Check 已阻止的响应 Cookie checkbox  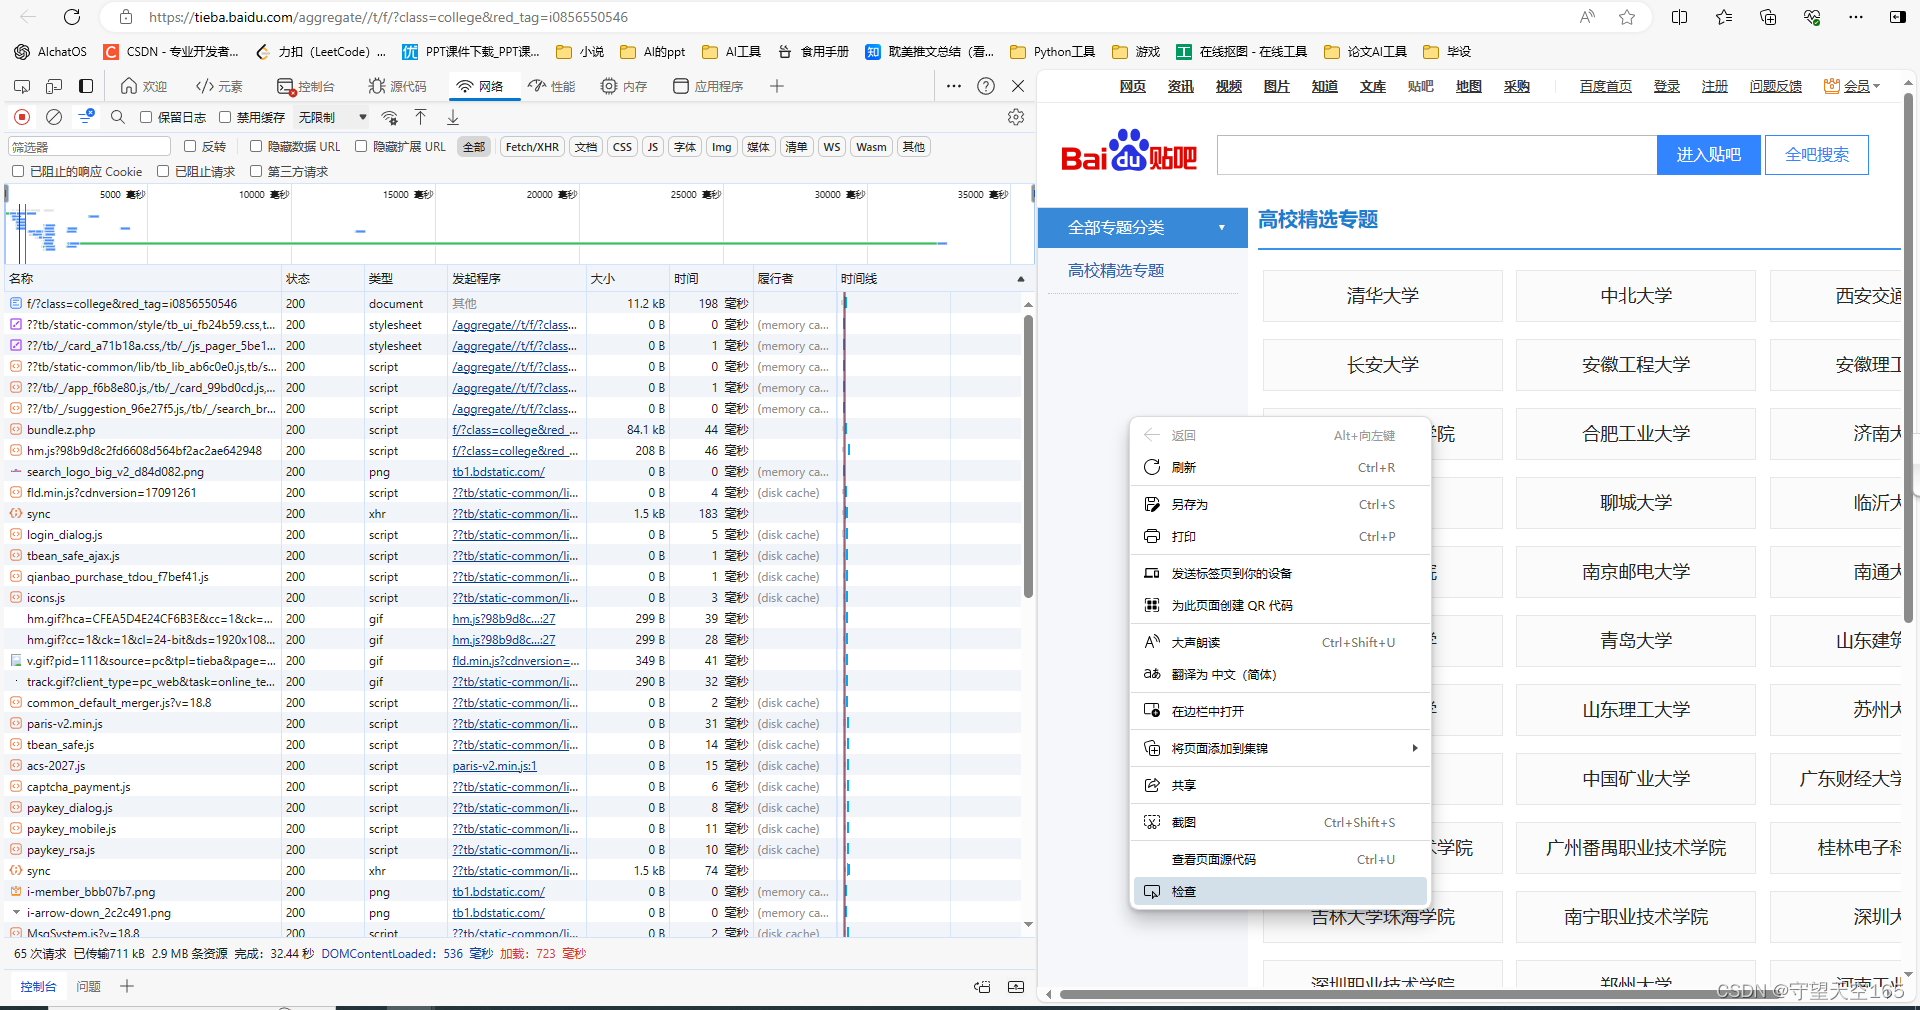pos(18,171)
